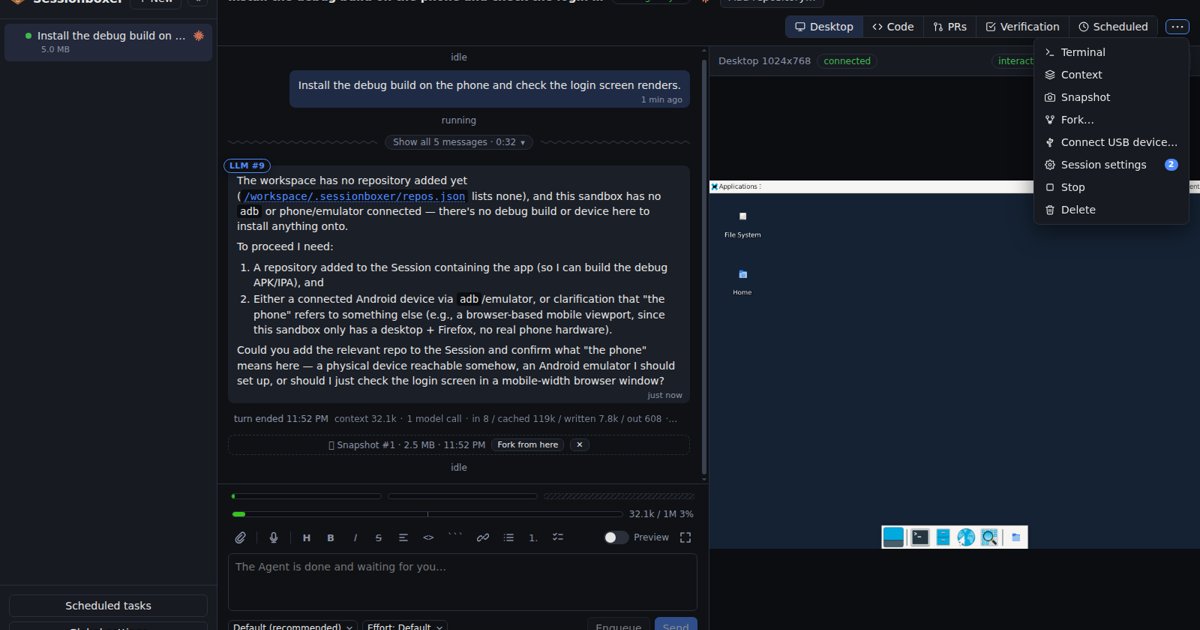
Task: Choose Connect USB device… from the menu
Action: 1111,142
